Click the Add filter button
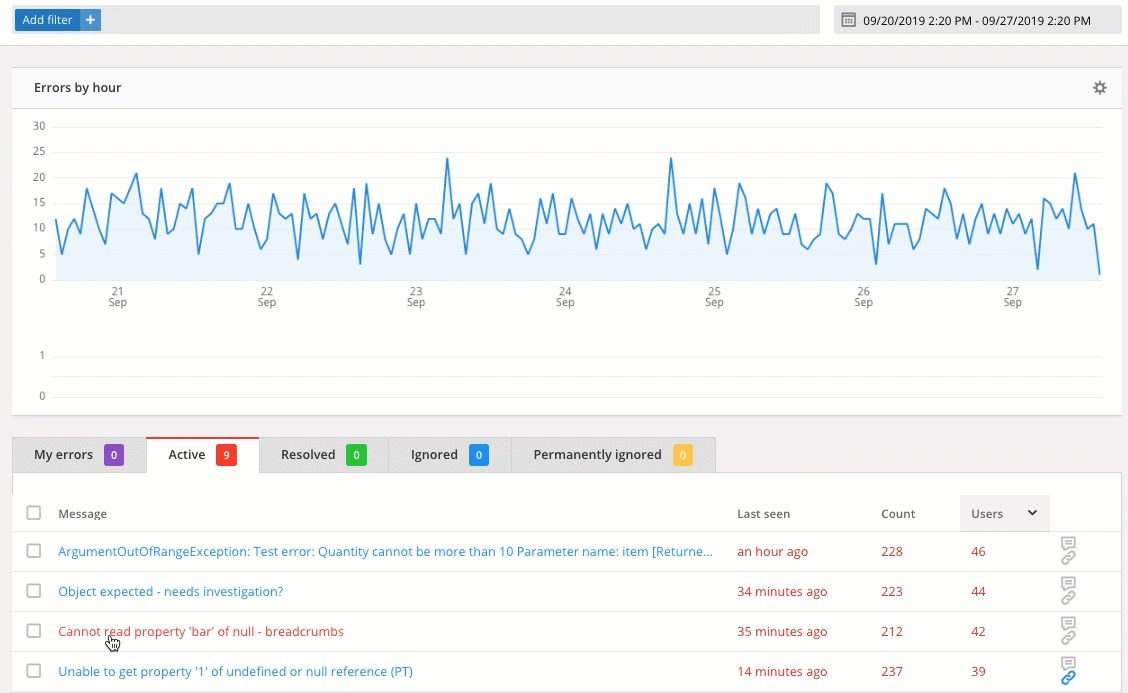Viewport: 1128px width, 693px height. coord(47,20)
